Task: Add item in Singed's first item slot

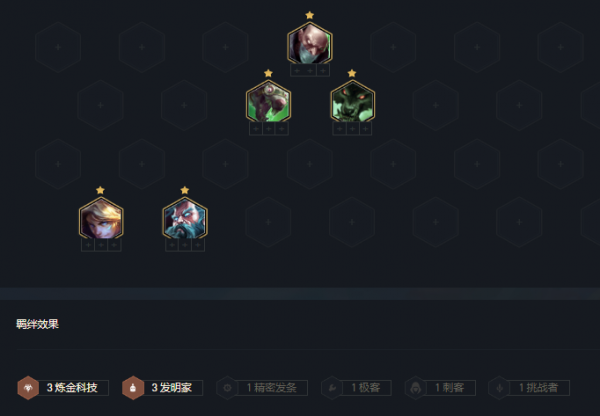Action: point(297,70)
